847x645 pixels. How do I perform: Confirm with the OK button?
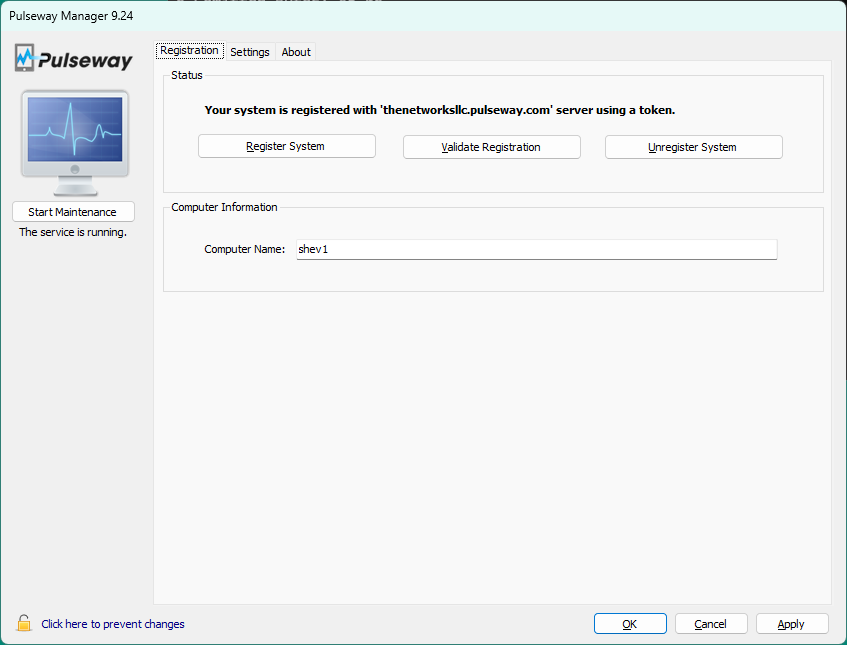[630, 624]
